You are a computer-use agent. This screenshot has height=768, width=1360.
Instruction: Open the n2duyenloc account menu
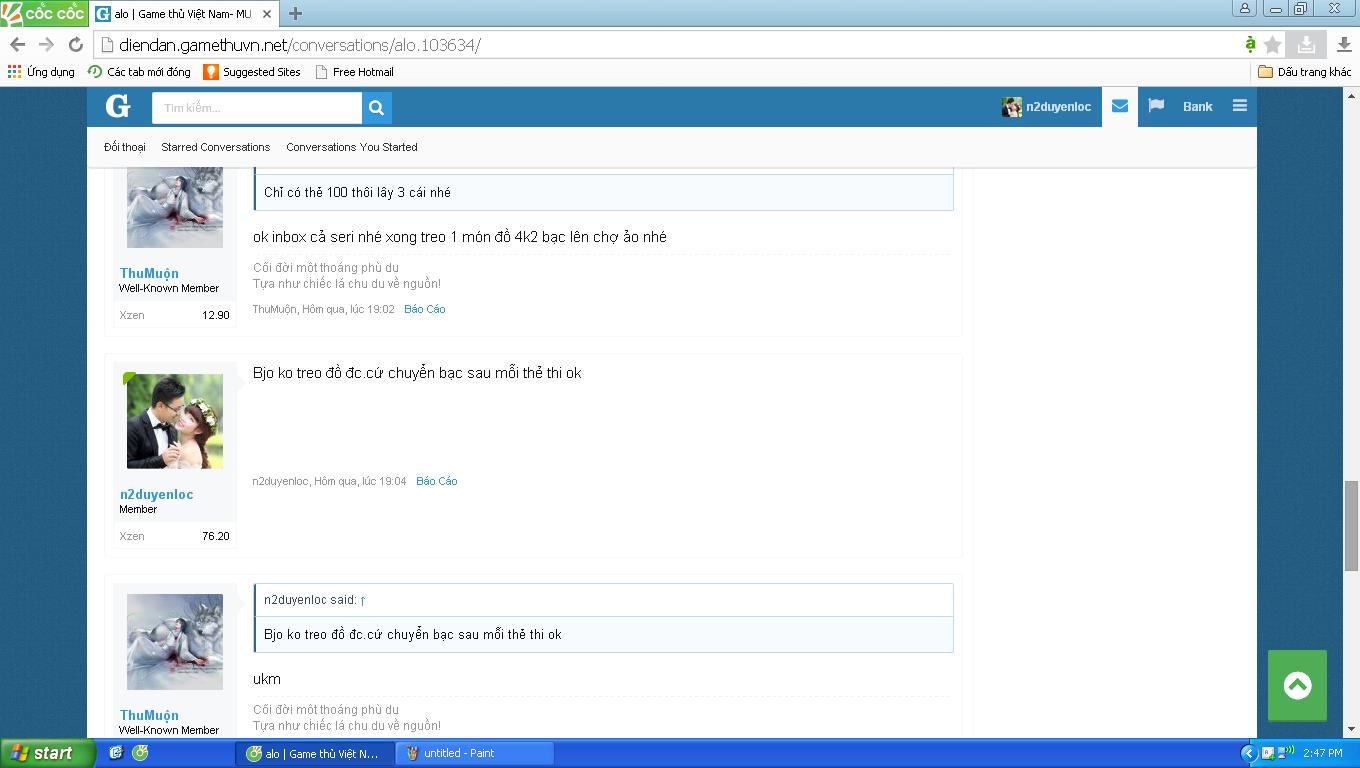(x=1047, y=106)
